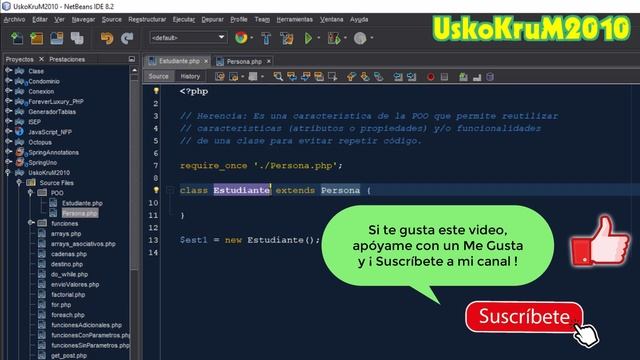Open the Chrome browser dropdown arrow
The image size is (640, 360).
tap(251, 38)
